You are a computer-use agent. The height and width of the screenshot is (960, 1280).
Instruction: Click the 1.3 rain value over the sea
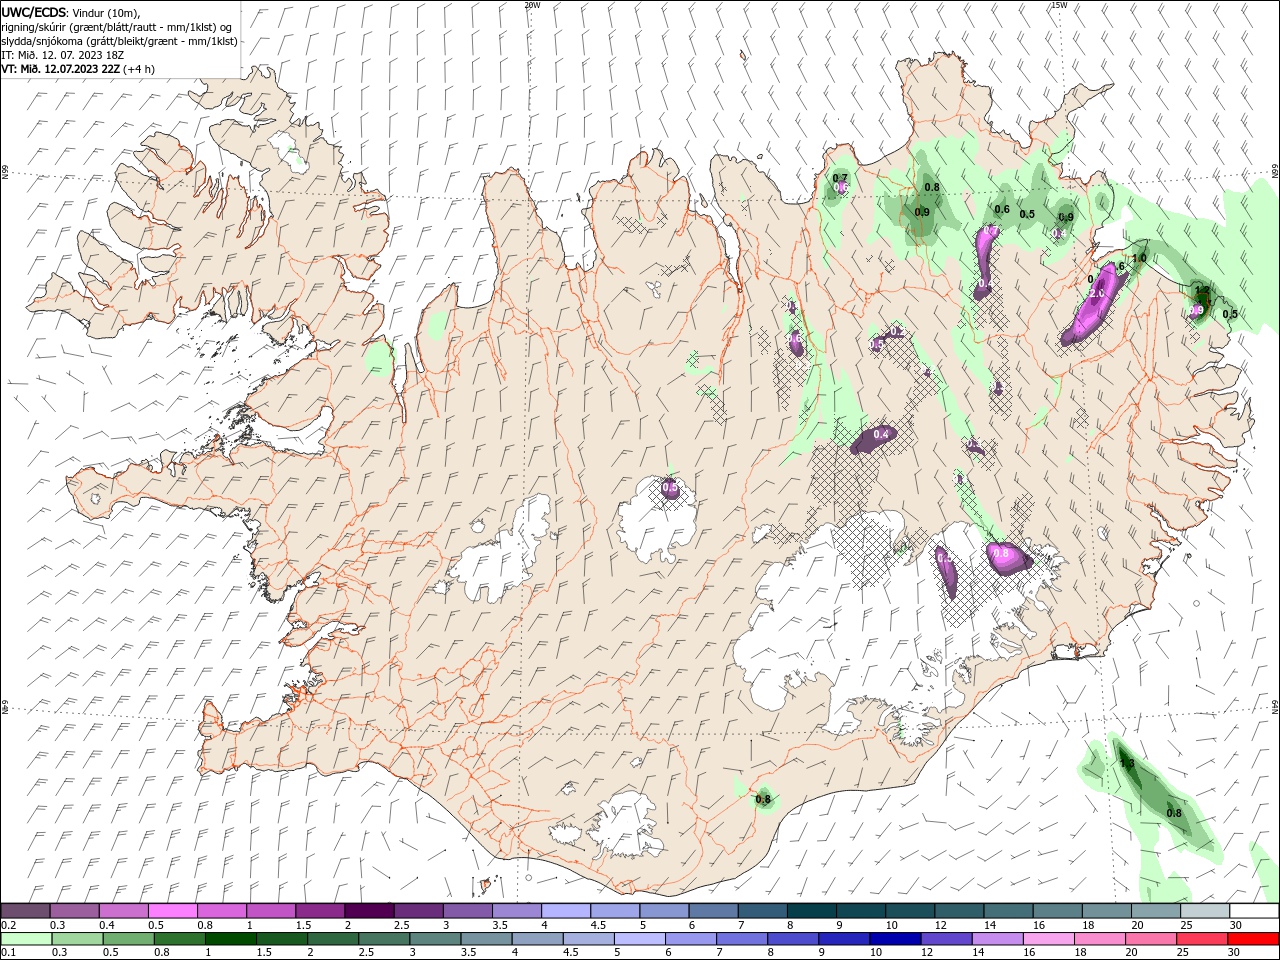pyautogui.click(x=1127, y=764)
